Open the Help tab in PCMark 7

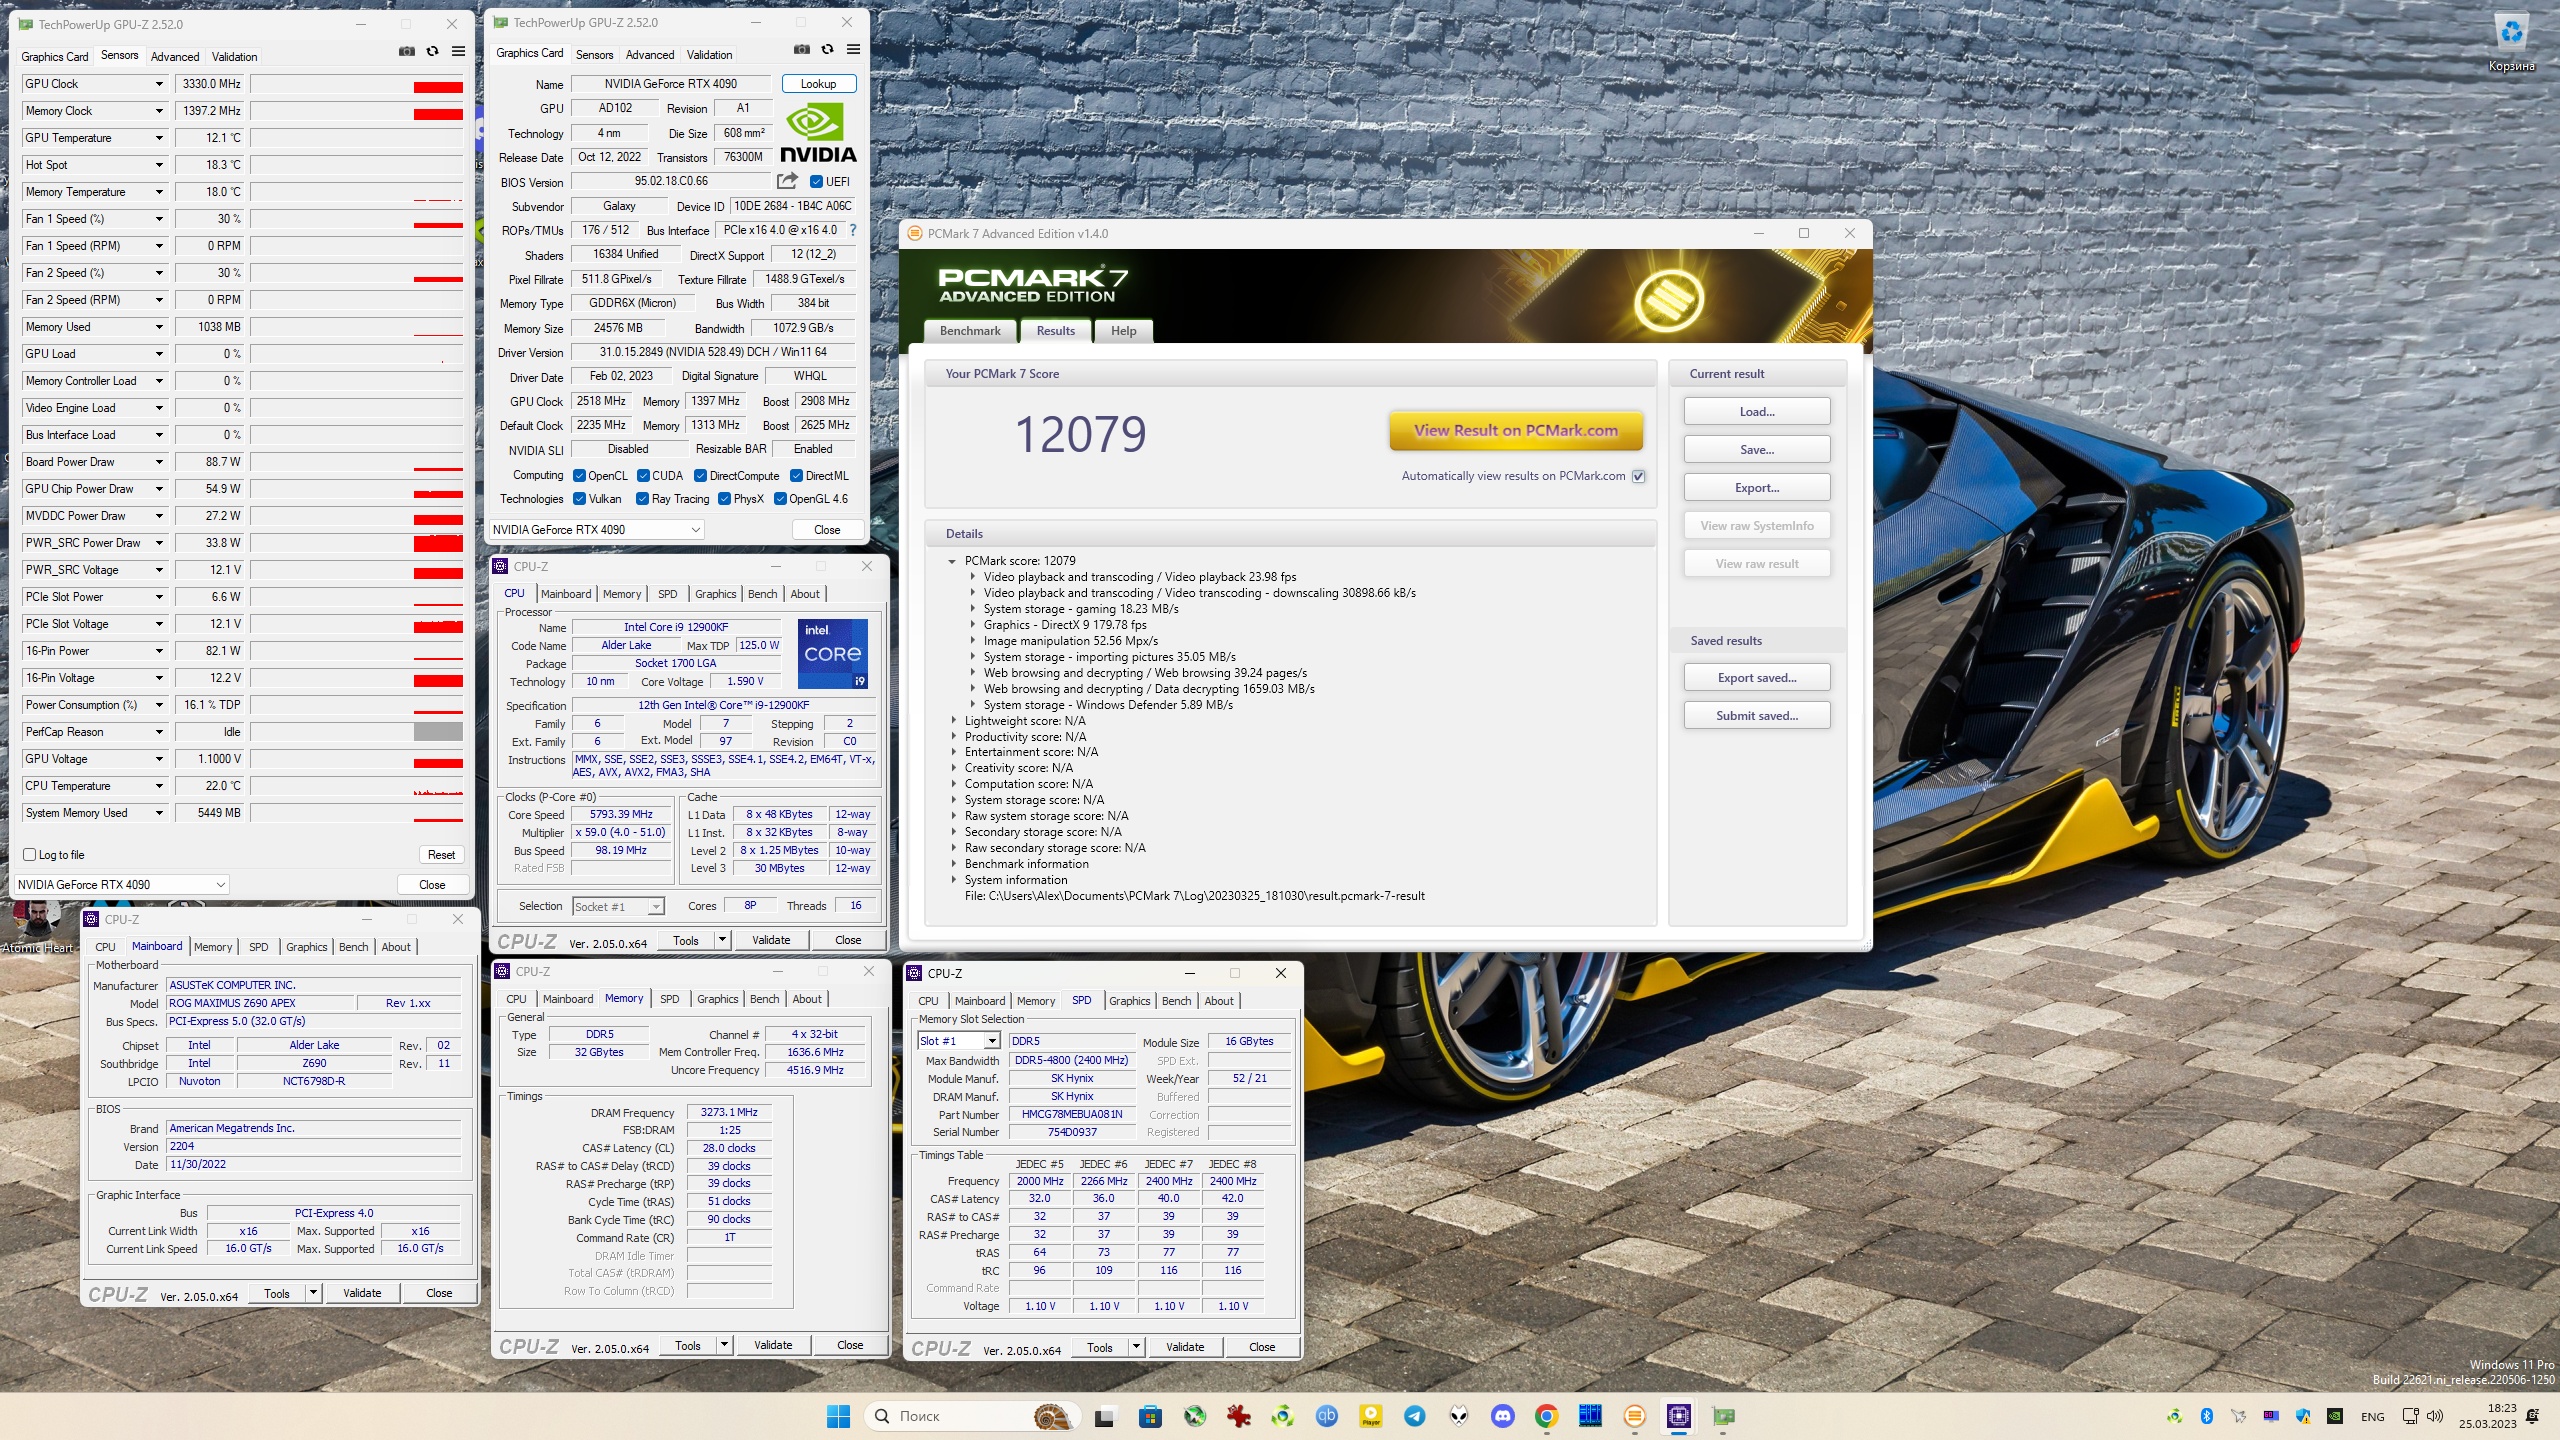[1123, 331]
